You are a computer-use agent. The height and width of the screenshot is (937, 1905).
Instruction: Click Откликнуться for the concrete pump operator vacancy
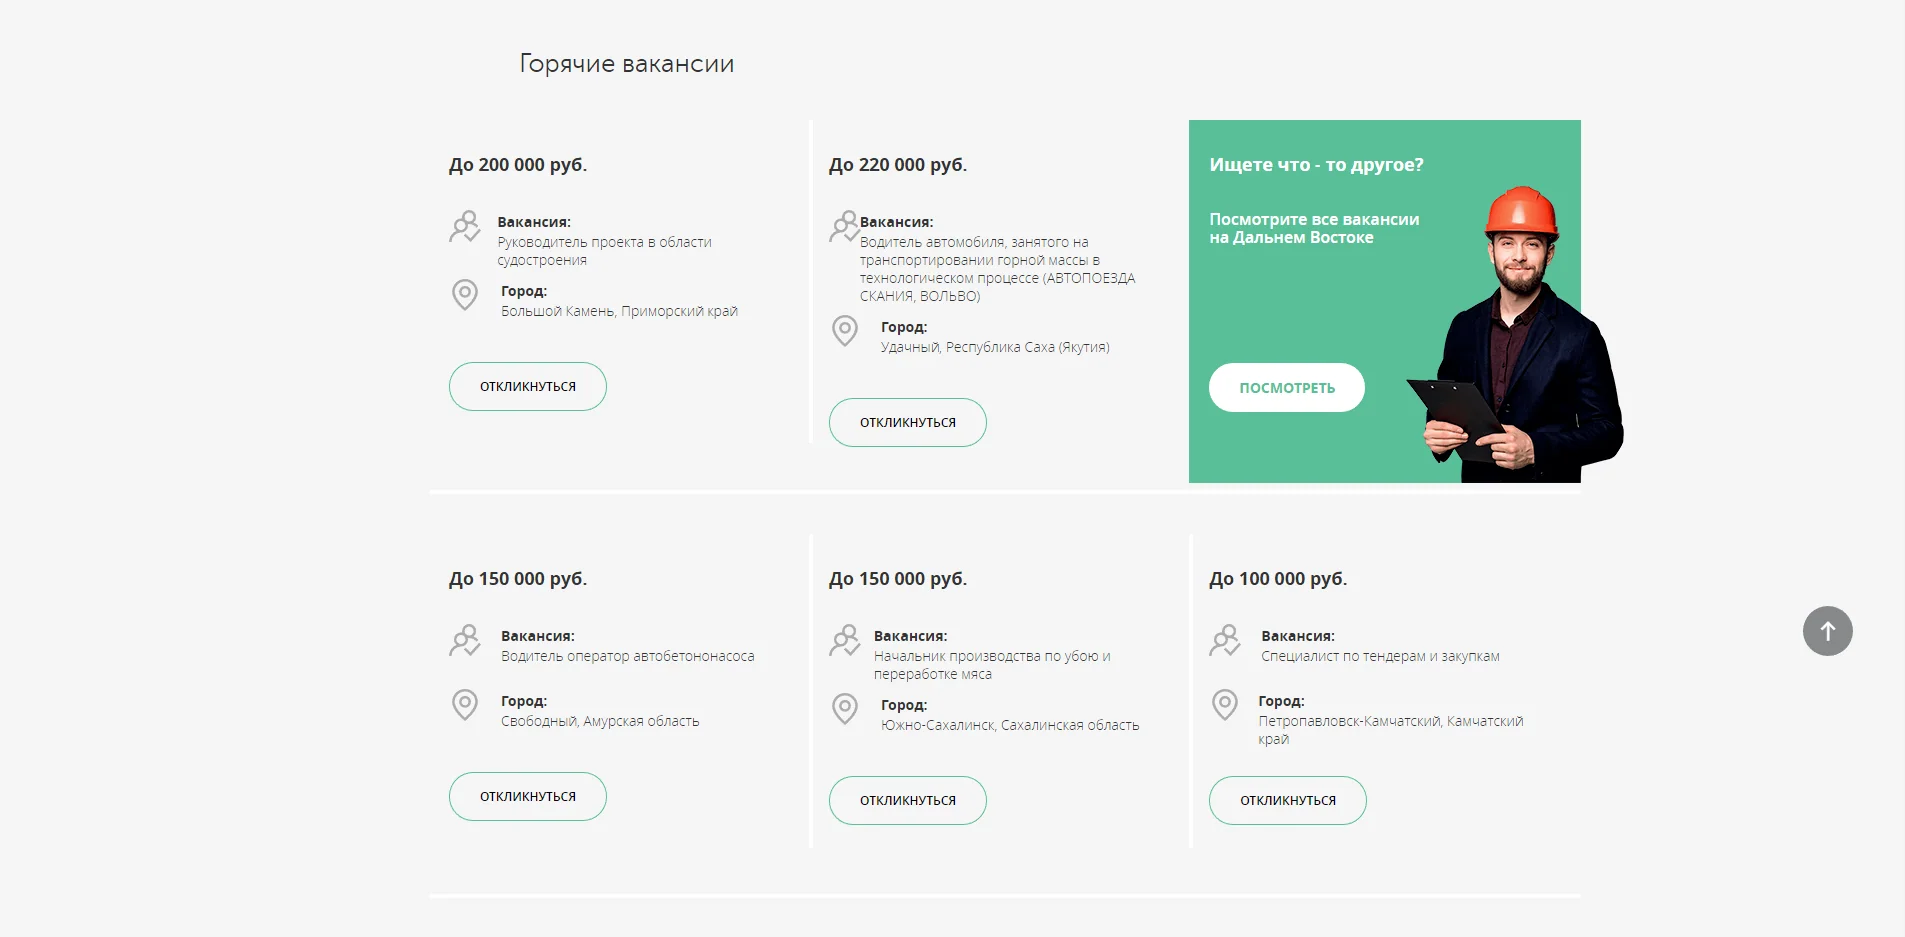pos(528,797)
